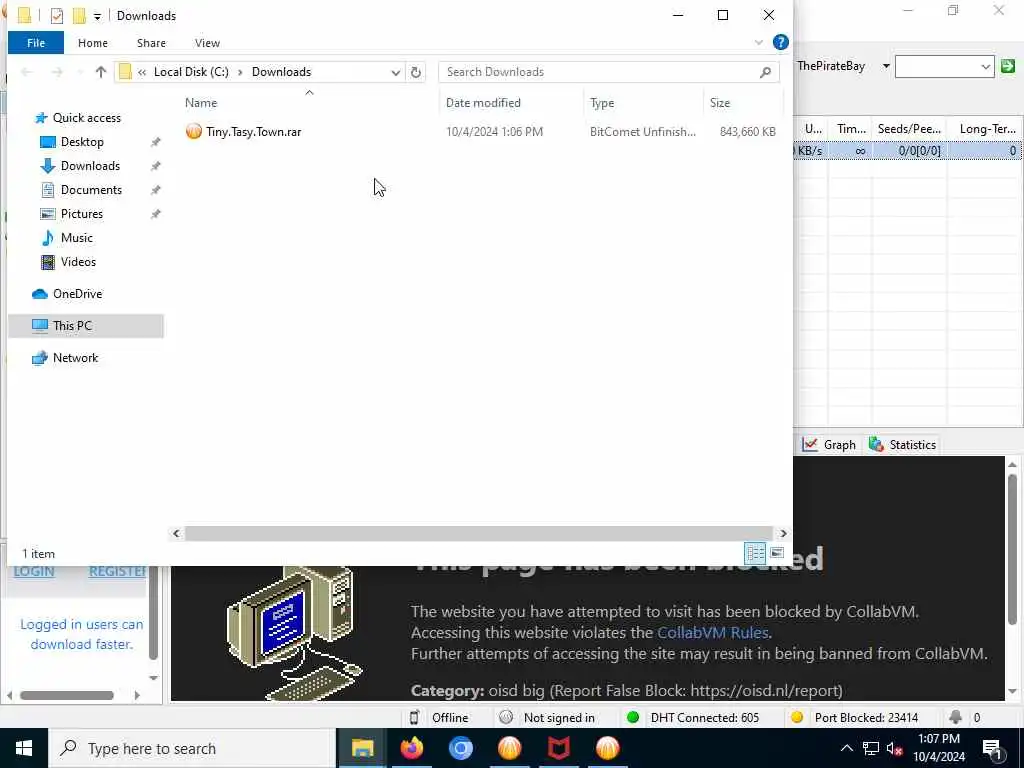Screen dimensions: 1024x768
Task: Launch Firefox from the taskbar
Action: click(411, 748)
